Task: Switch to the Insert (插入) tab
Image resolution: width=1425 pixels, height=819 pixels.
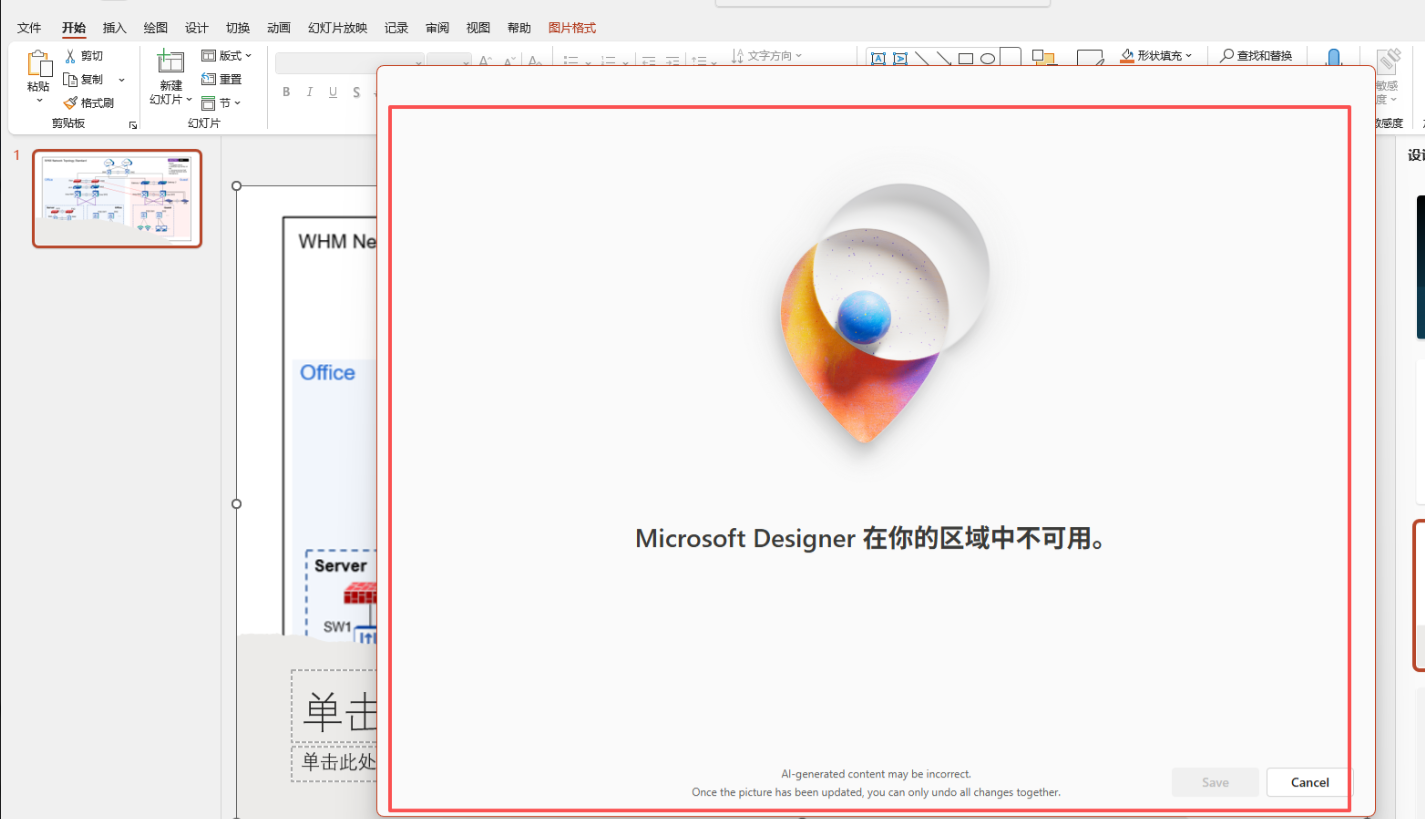Action: tap(115, 28)
